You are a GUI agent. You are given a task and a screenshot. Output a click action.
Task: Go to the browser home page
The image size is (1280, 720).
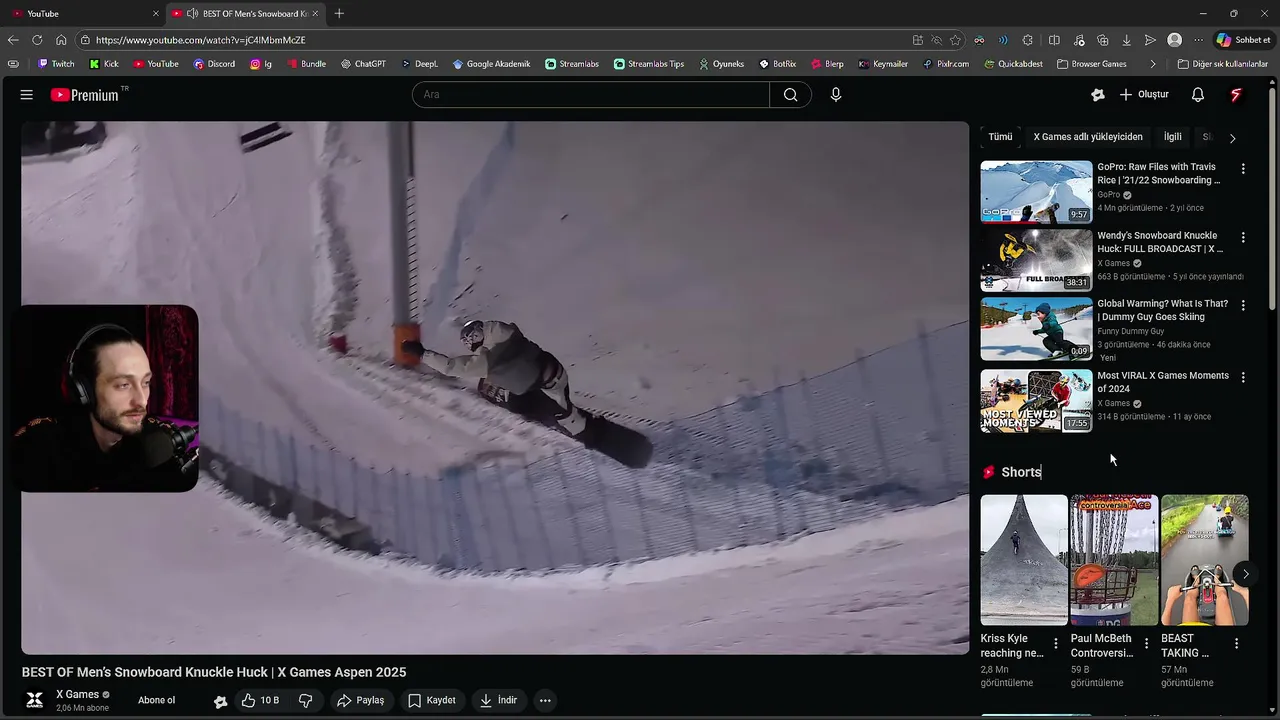pos(61,40)
